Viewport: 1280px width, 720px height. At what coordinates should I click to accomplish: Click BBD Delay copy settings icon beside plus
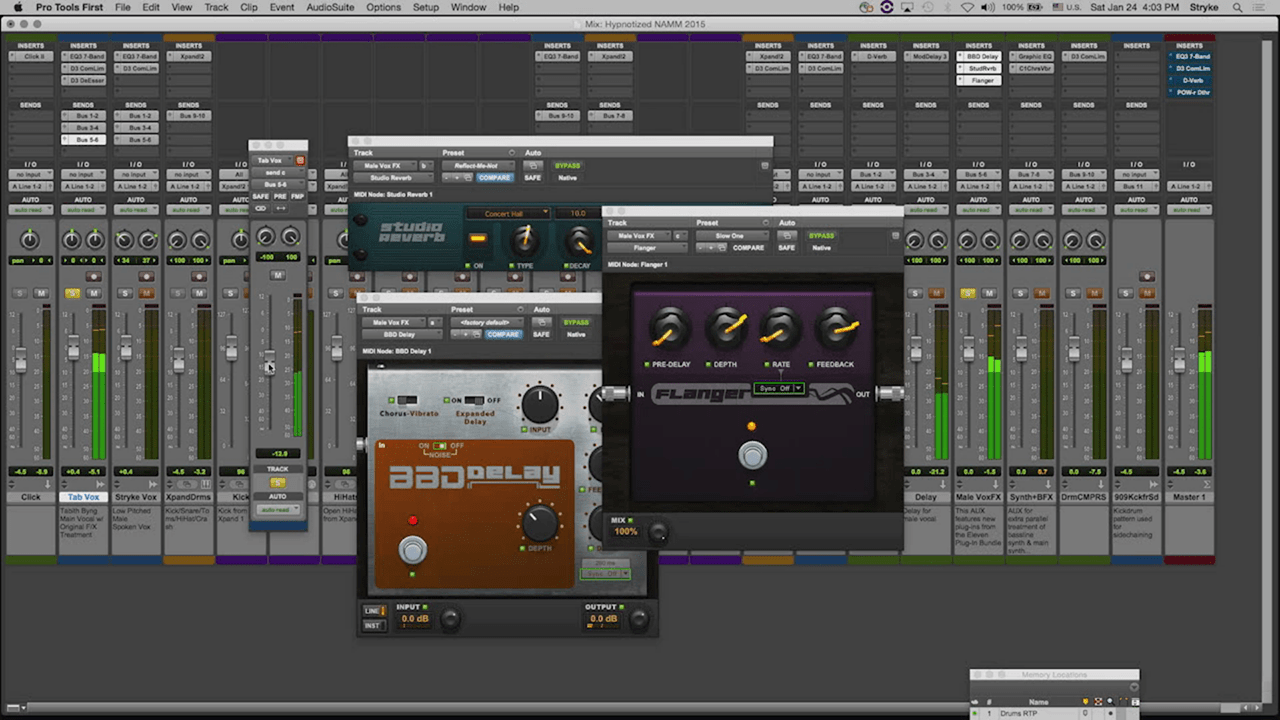(x=475, y=334)
